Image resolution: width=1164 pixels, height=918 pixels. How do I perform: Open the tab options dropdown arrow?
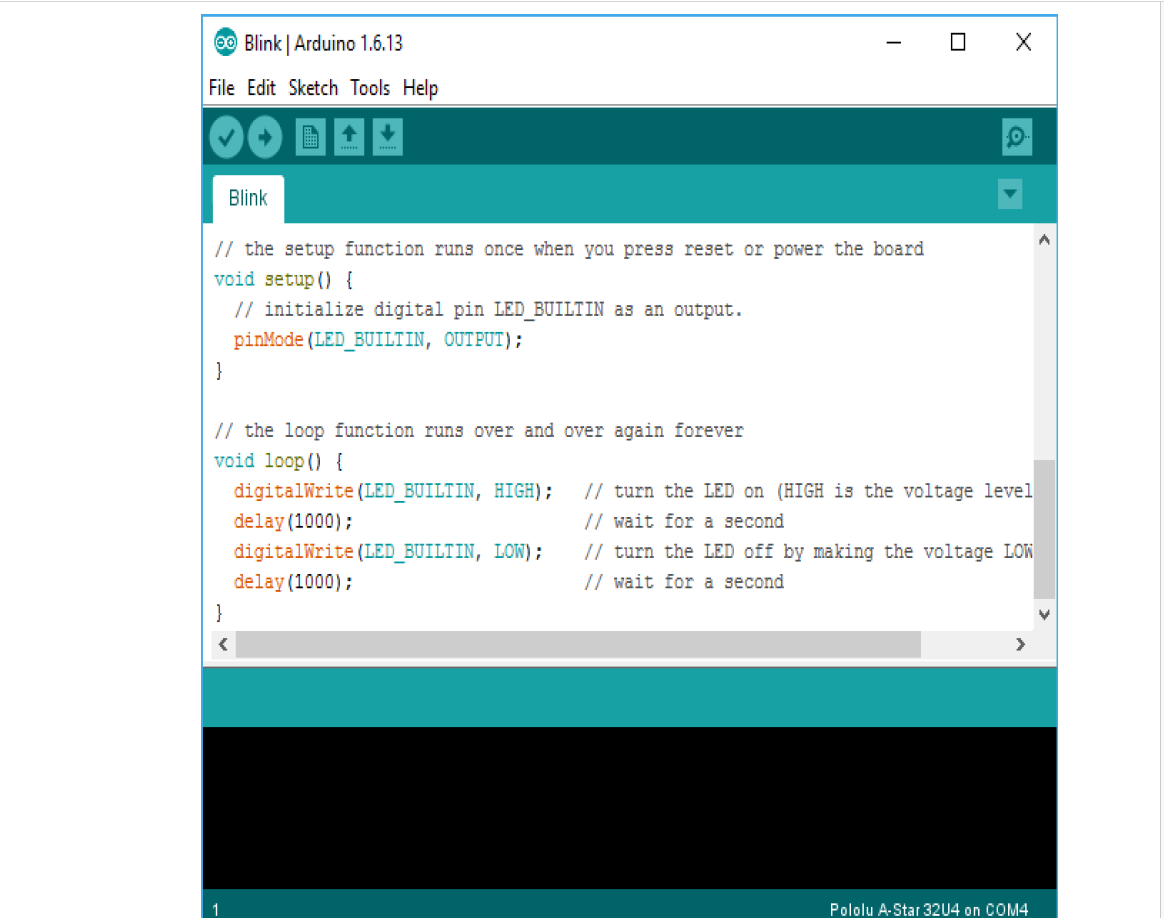1010,194
